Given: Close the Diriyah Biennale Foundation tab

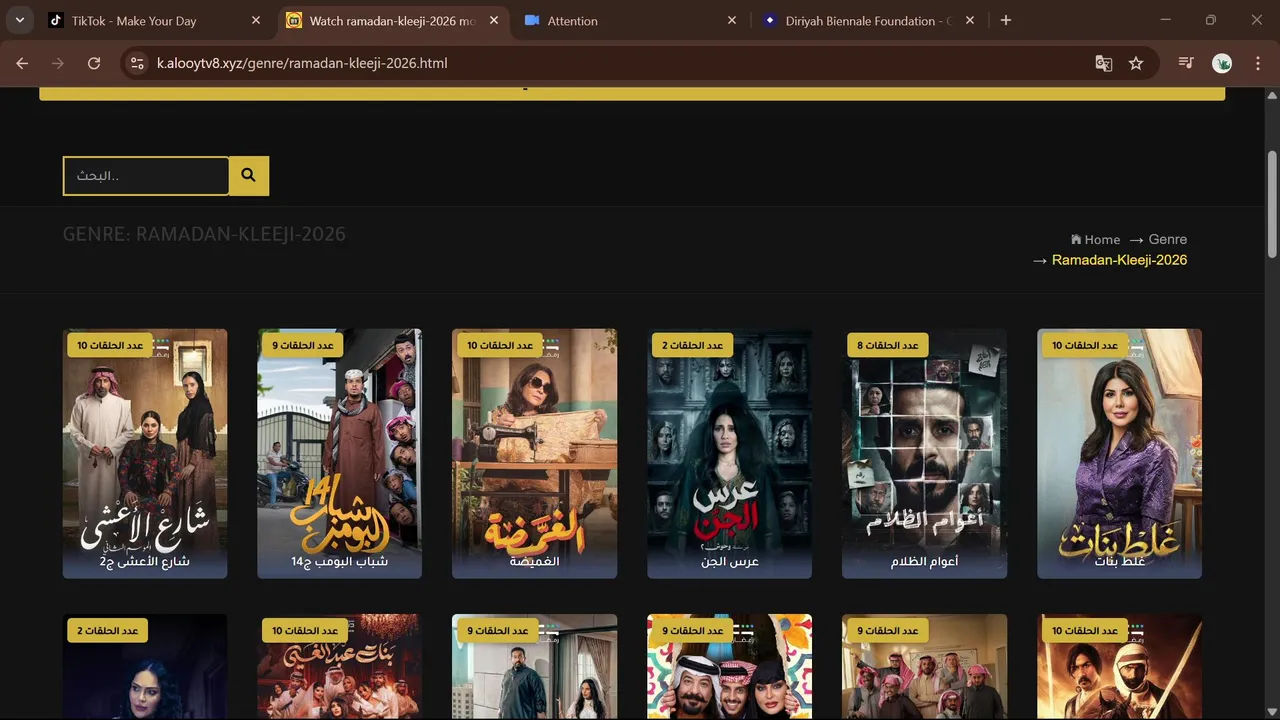Looking at the screenshot, I should (x=970, y=20).
